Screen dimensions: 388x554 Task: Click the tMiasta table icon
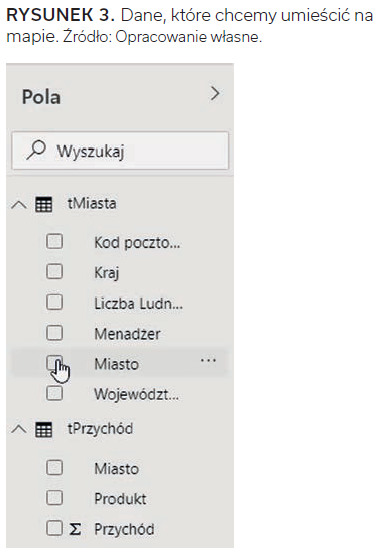pyautogui.click(x=43, y=204)
